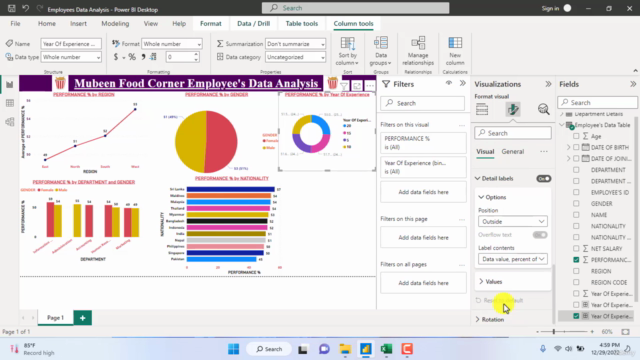
Task: Select the Format visual paintbrush icon
Action: tap(513, 109)
